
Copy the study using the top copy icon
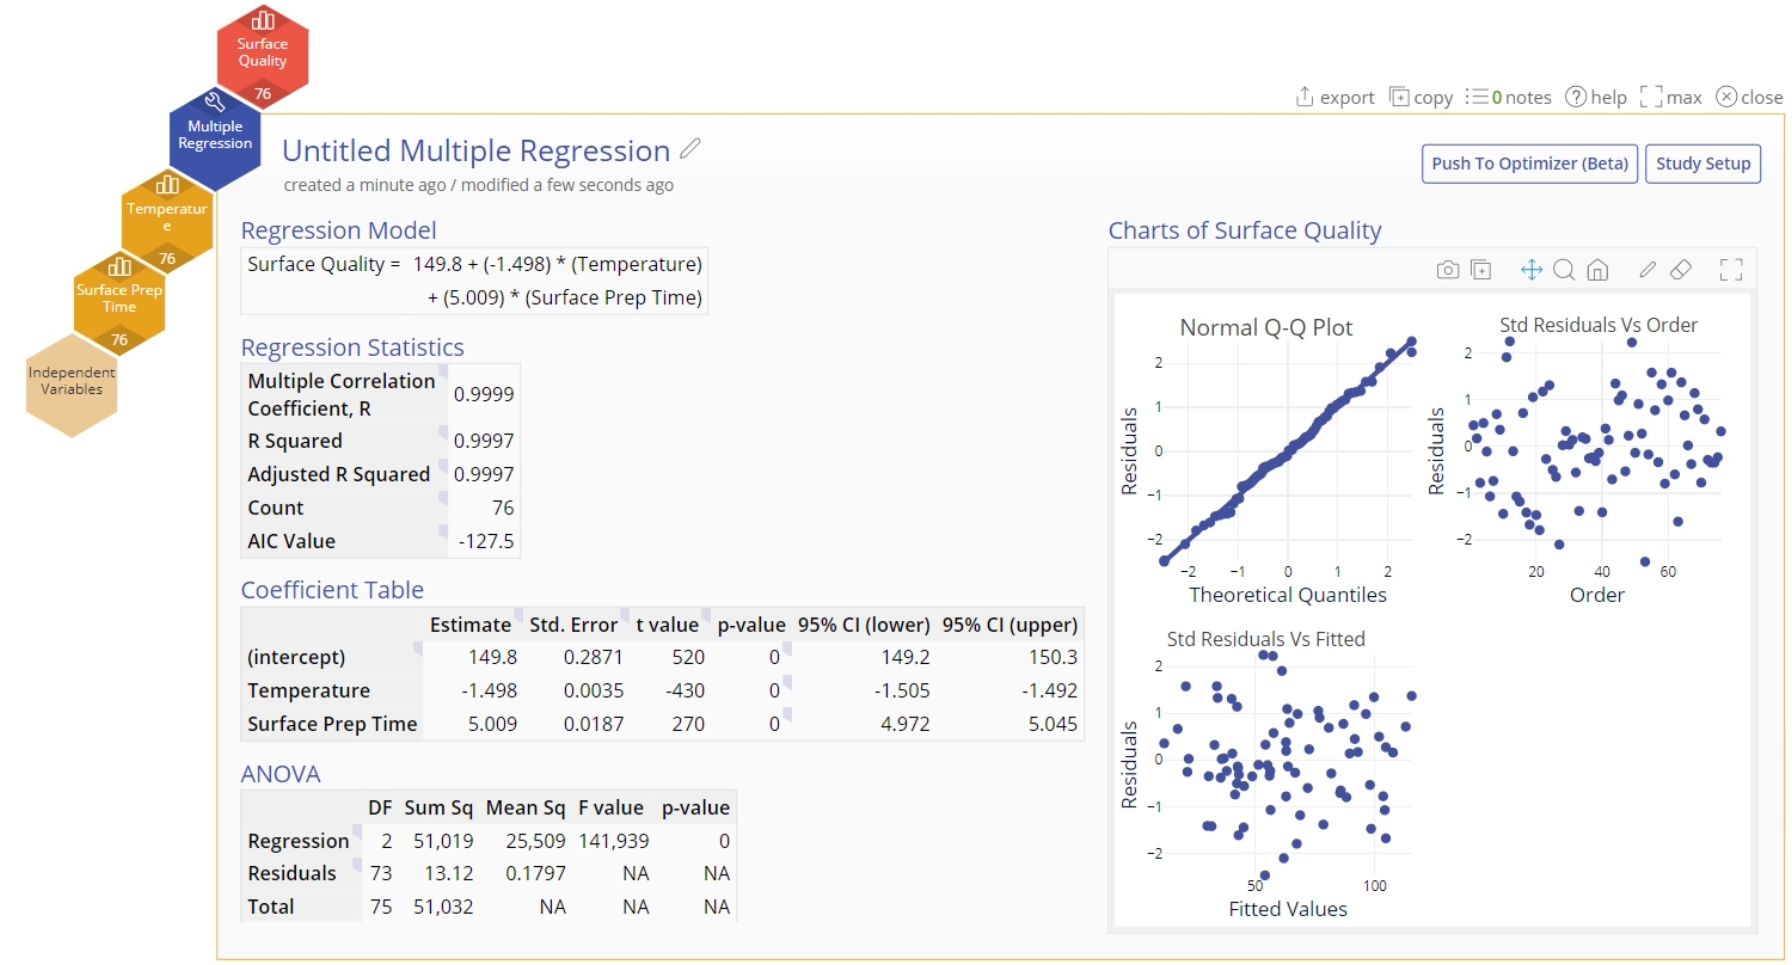1421,97
